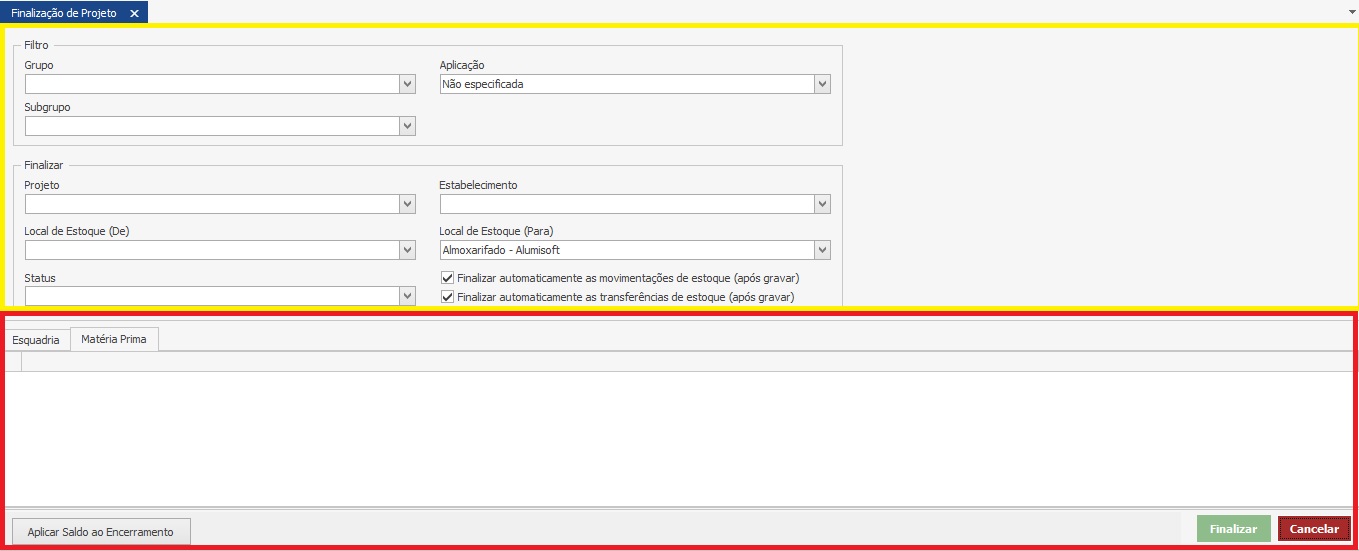The image size is (1359, 551).
Task: Select the Finalização de Projeto document tab
Action: [63, 13]
